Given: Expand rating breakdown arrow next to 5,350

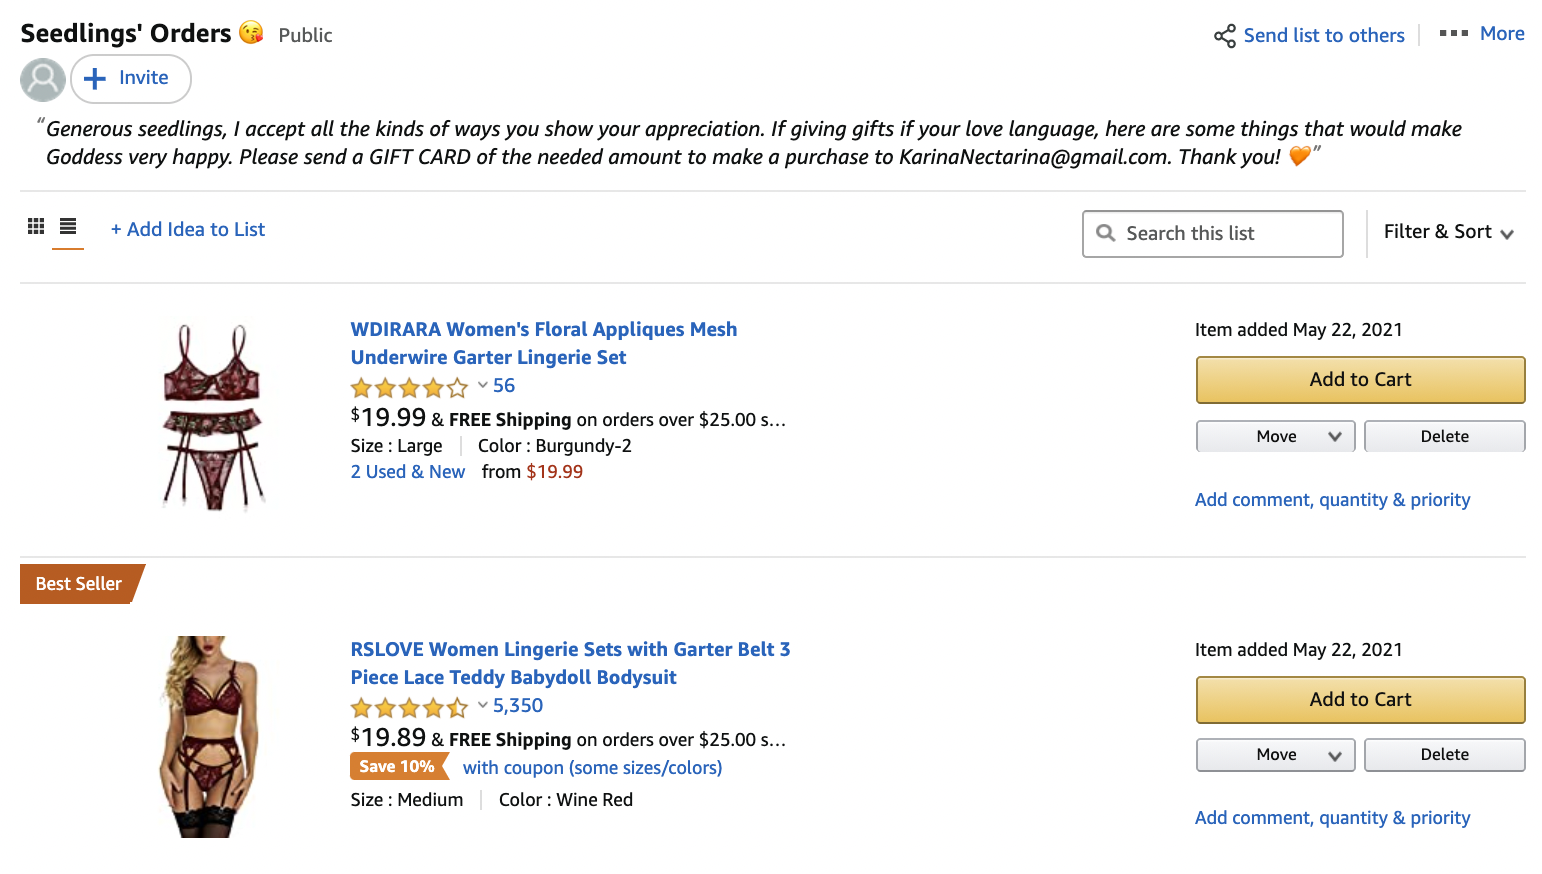Looking at the screenshot, I should click(483, 705).
